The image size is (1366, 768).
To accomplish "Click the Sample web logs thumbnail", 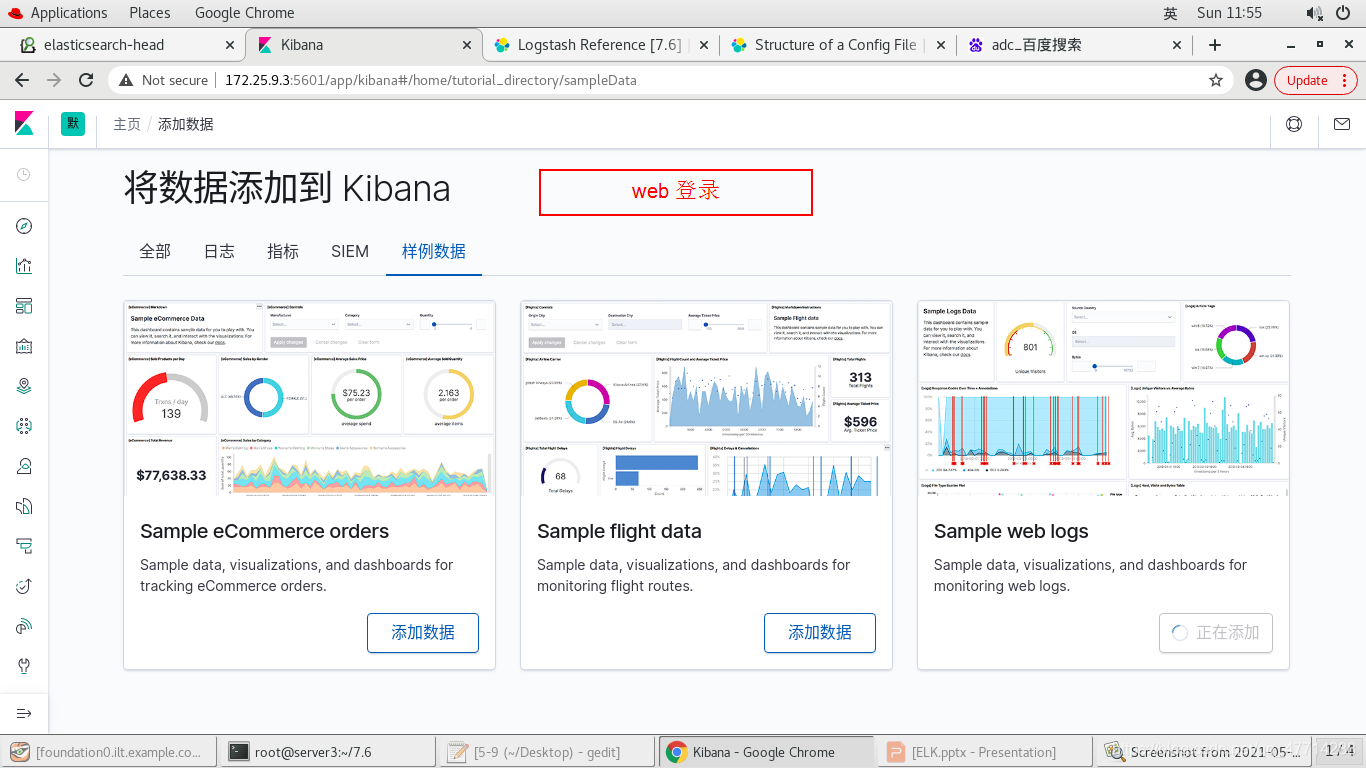I will pyautogui.click(x=1103, y=398).
